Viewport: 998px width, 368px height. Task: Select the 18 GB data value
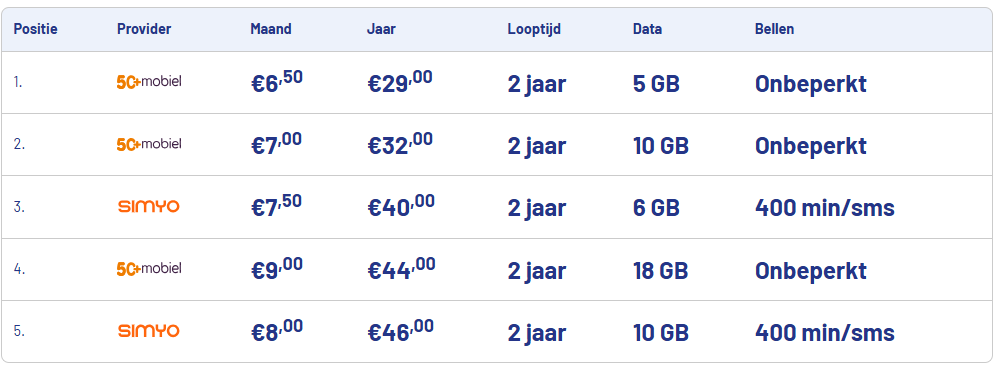(x=660, y=270)
